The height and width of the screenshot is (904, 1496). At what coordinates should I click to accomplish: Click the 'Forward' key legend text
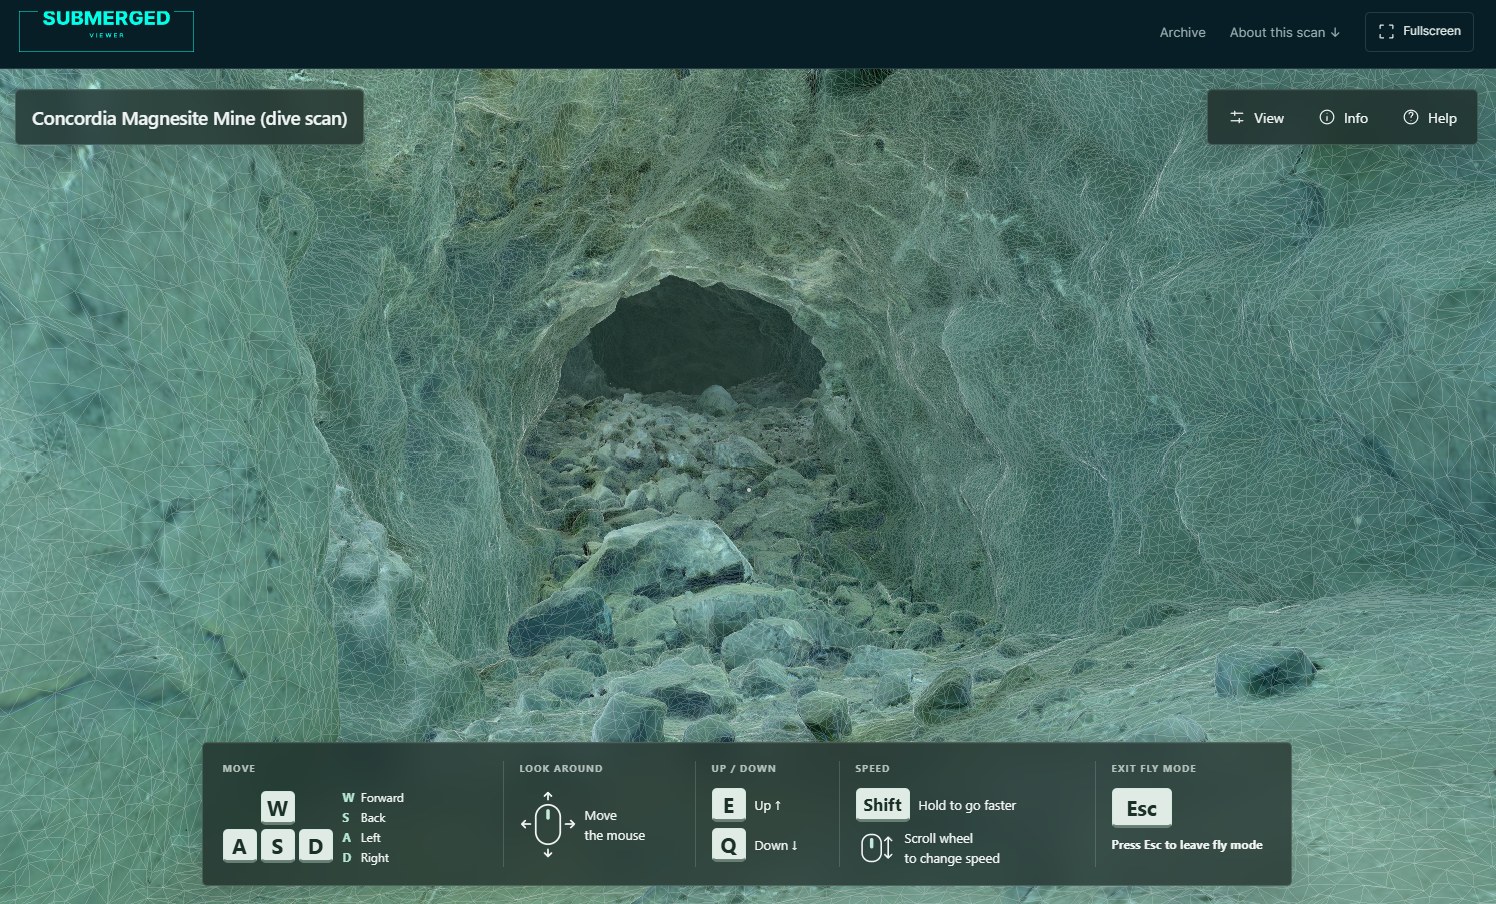tap(382, 798)
